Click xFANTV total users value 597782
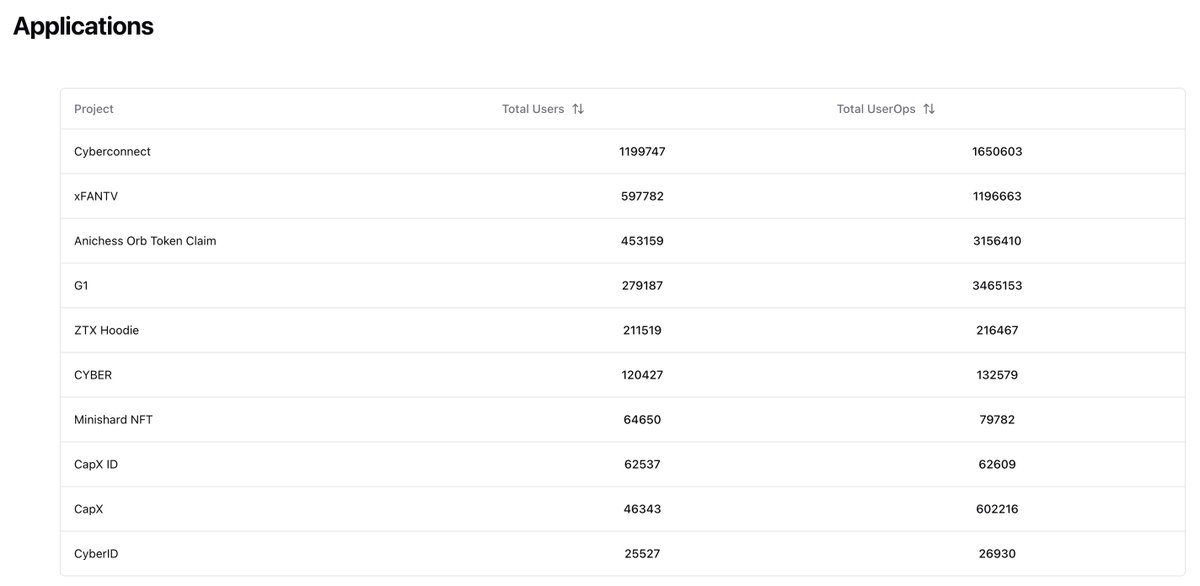The image size is (1200, 586). [642, 196]
